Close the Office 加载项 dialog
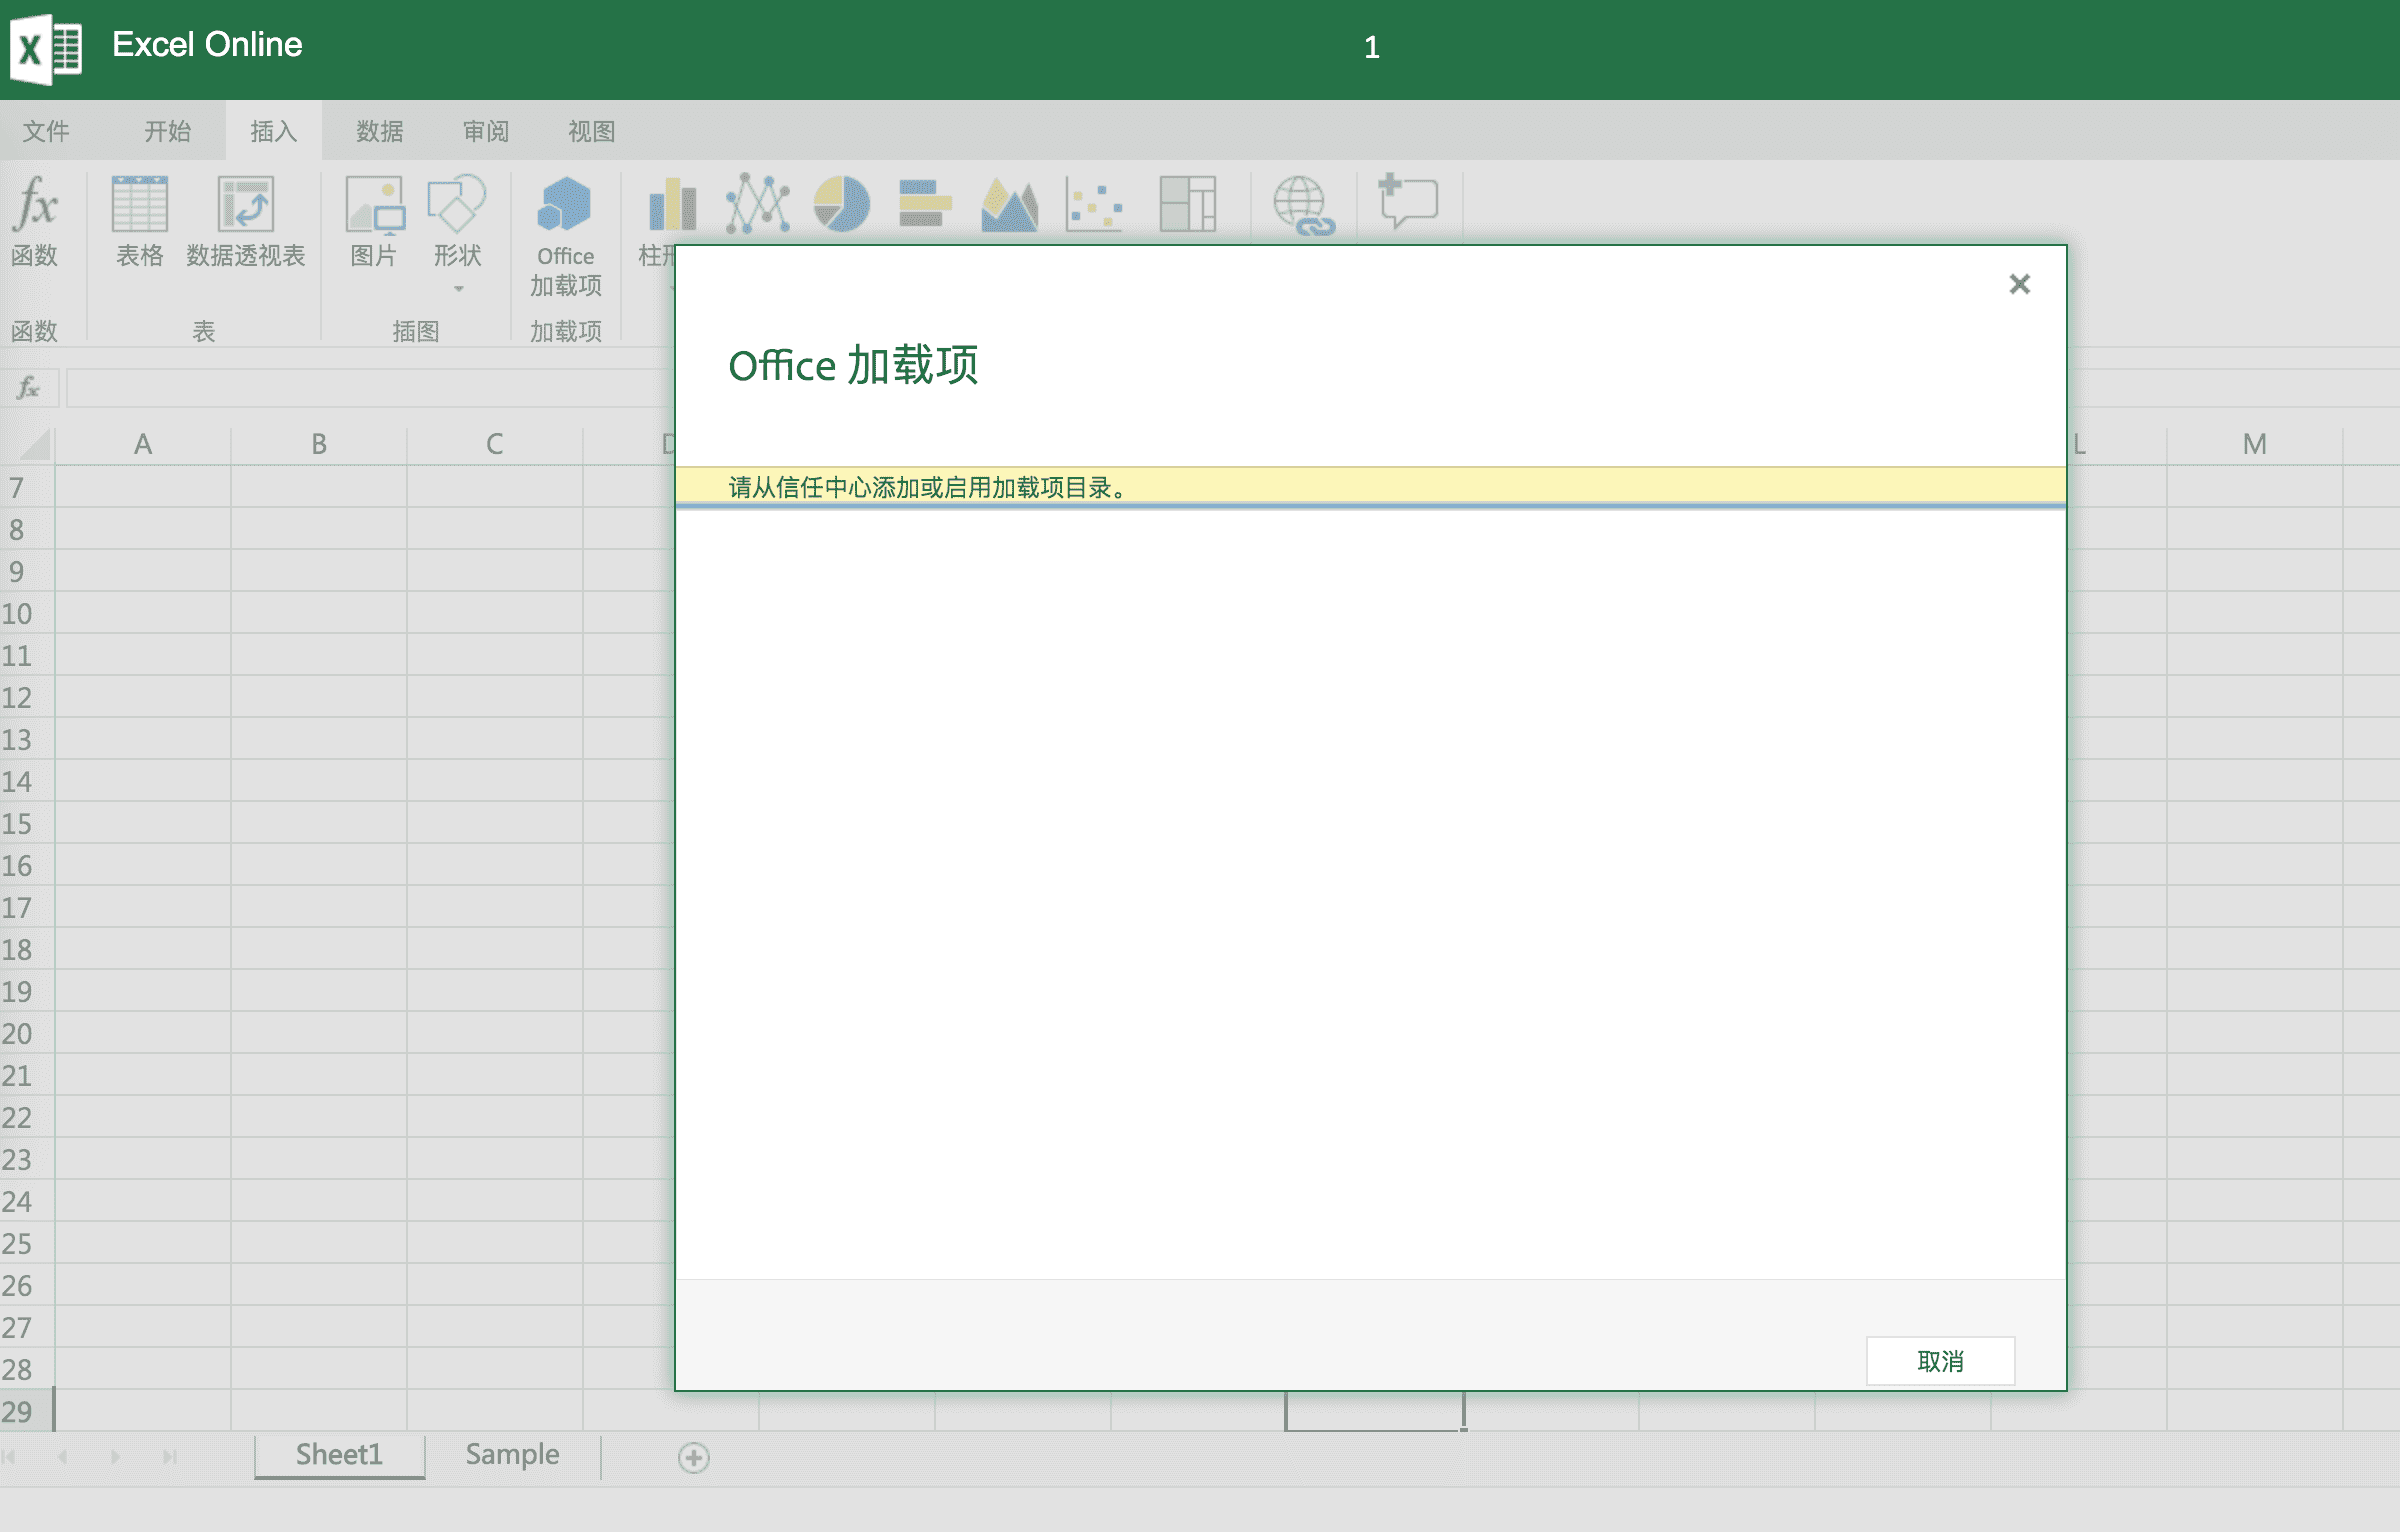This screenshot has width=2400, height=1532. (x=2019, y=284)
